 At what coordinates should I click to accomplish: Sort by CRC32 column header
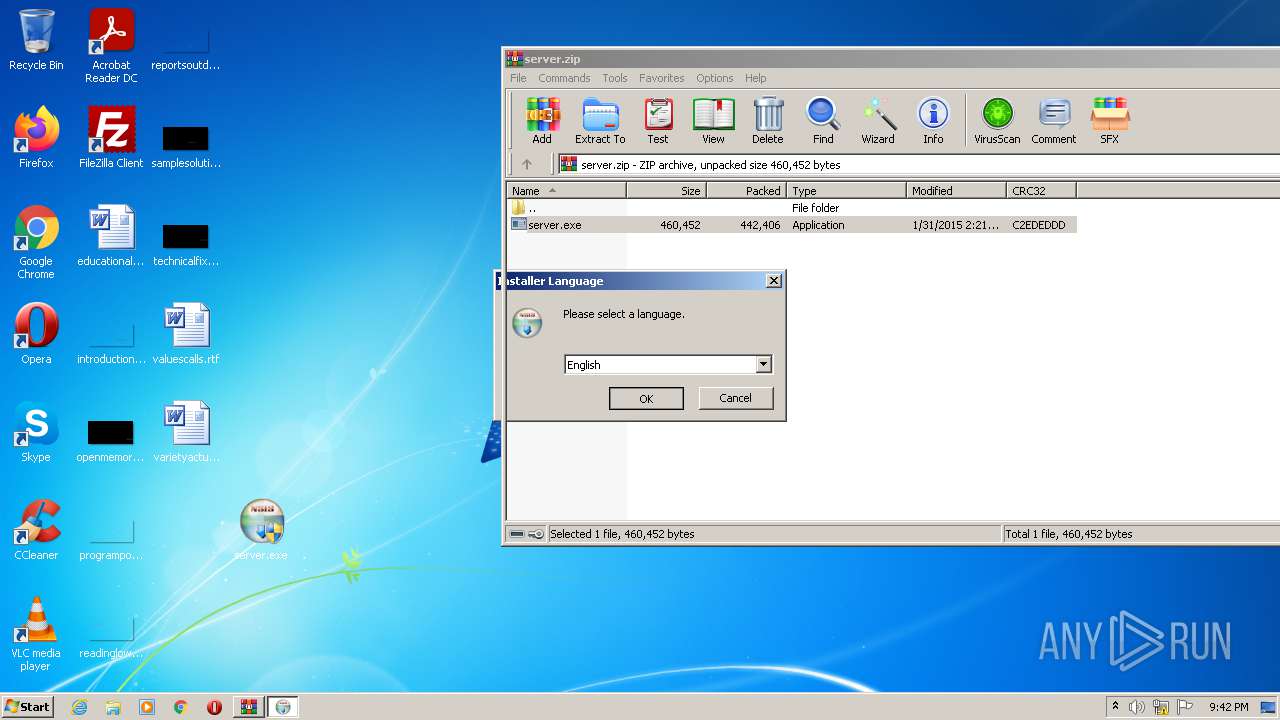[1042, 190]
